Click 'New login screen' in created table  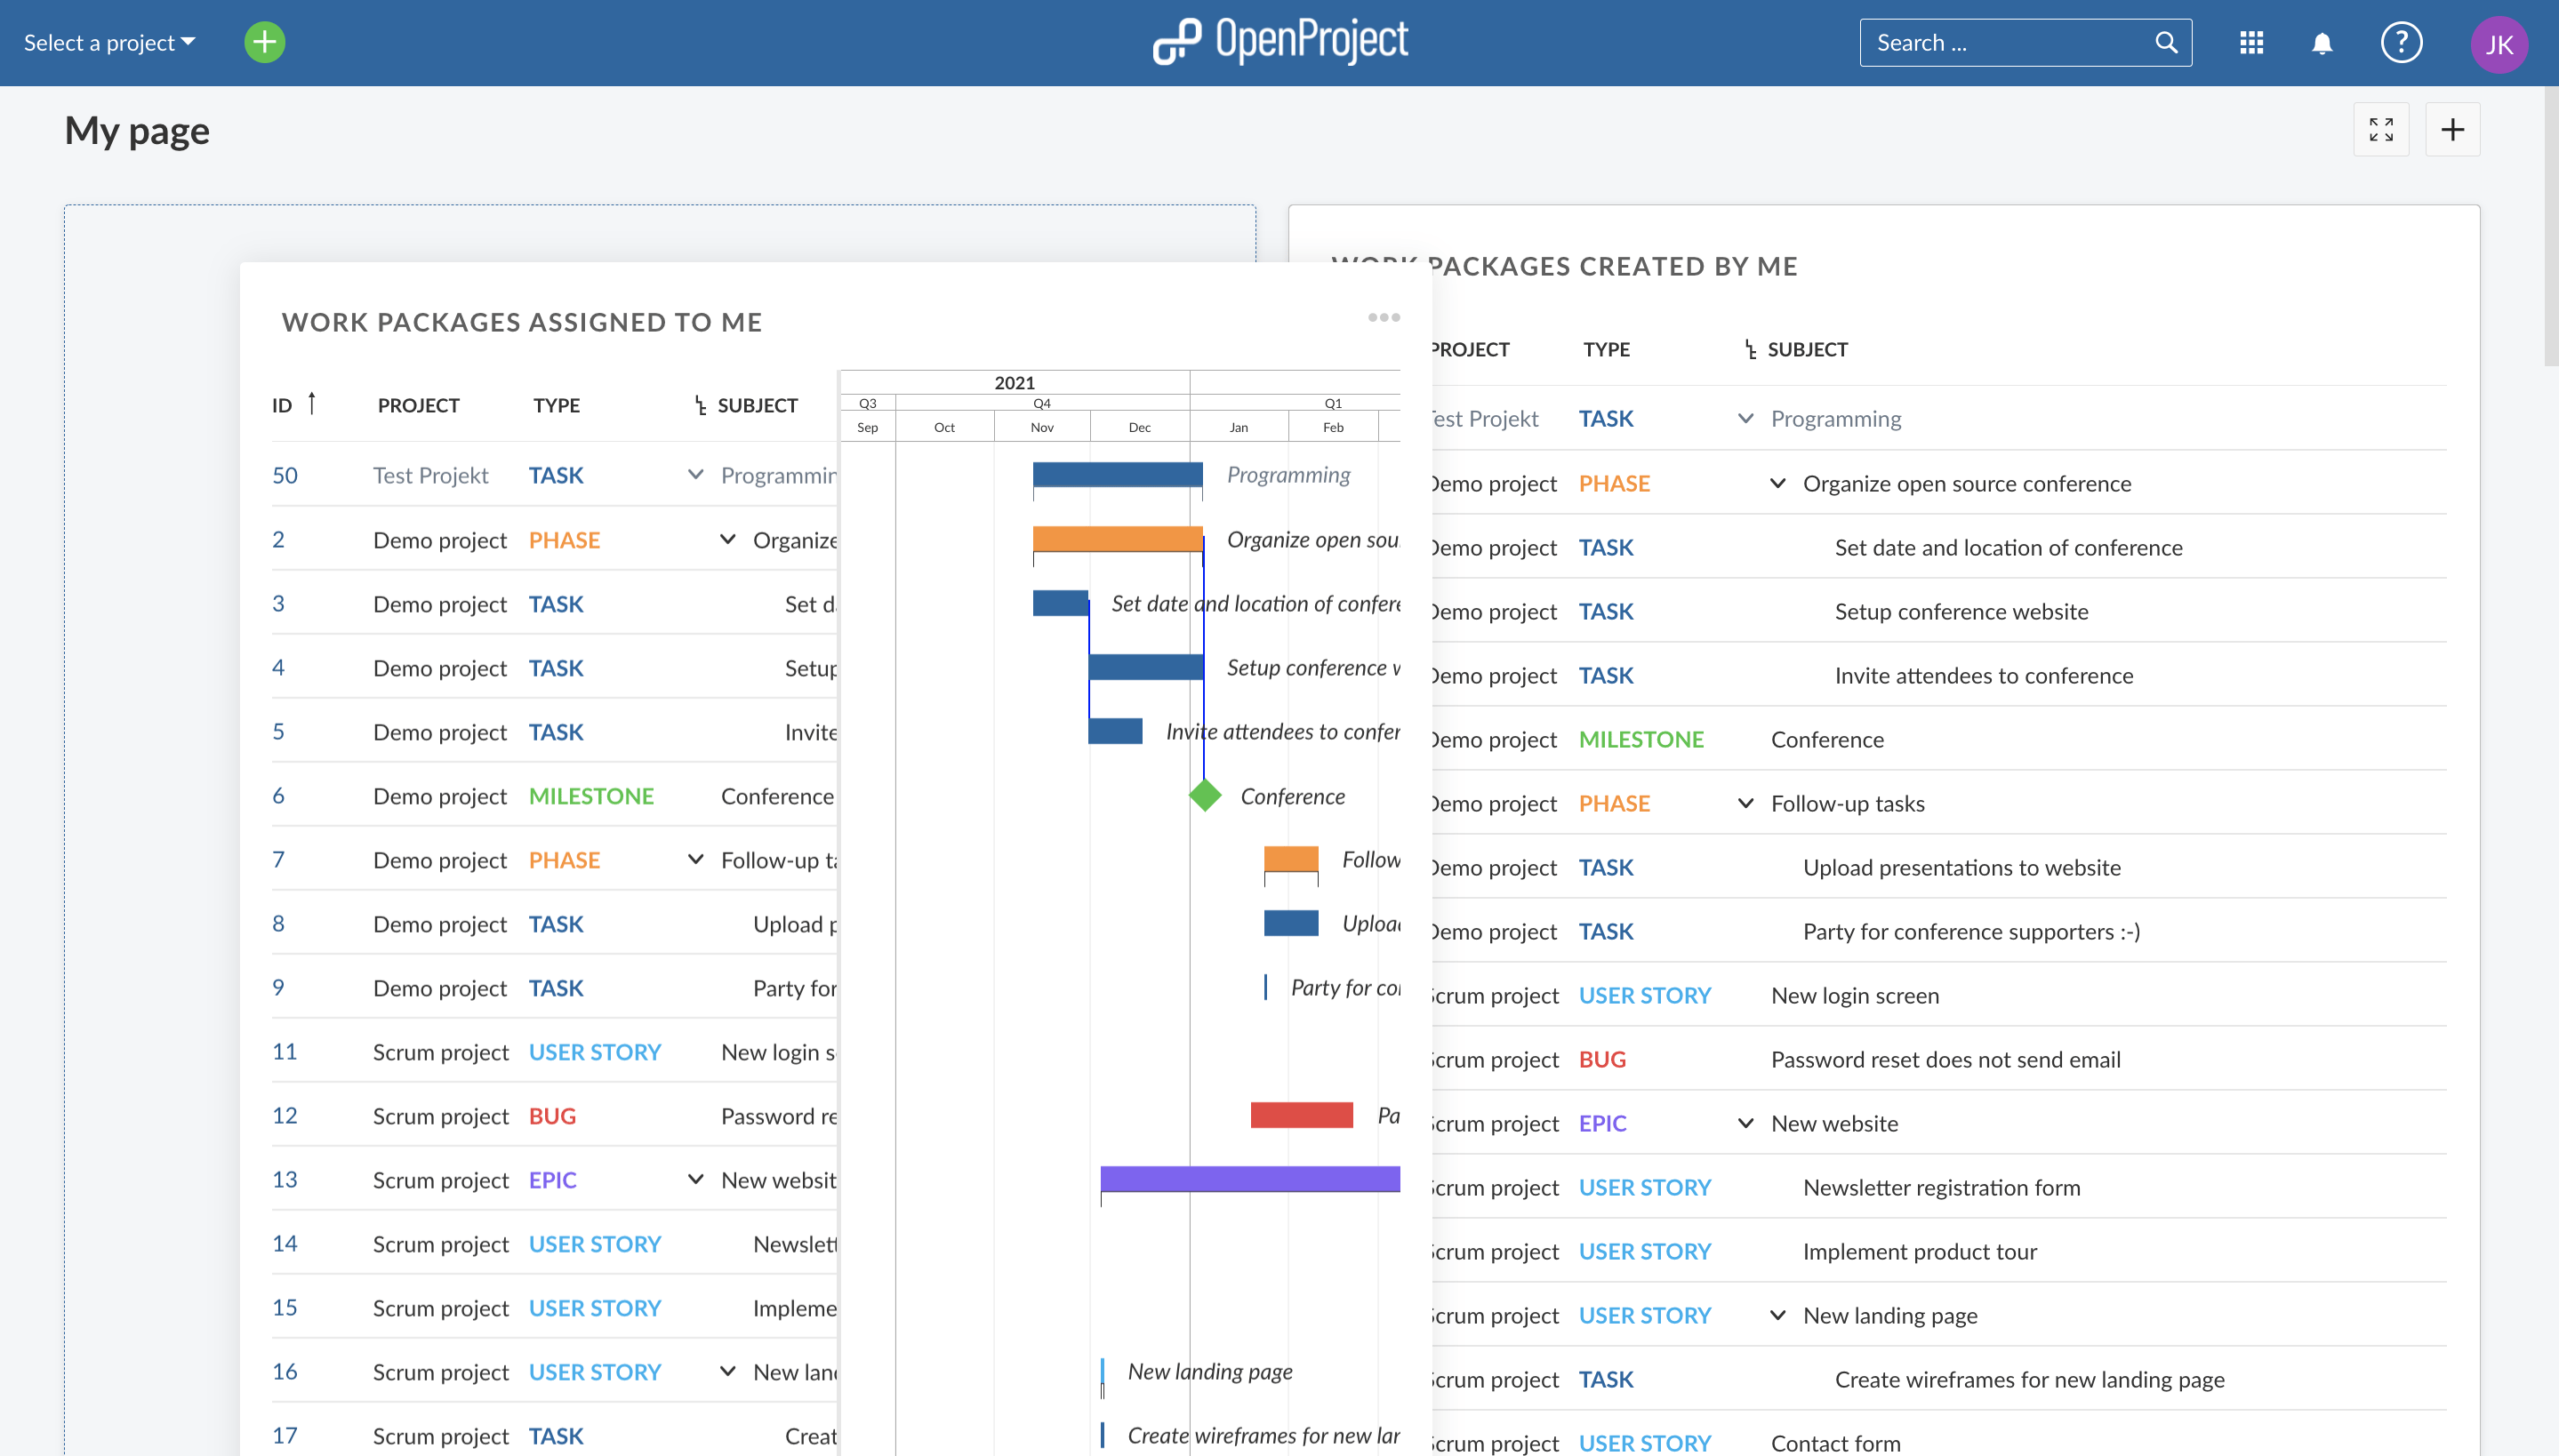click(1854, 995)
